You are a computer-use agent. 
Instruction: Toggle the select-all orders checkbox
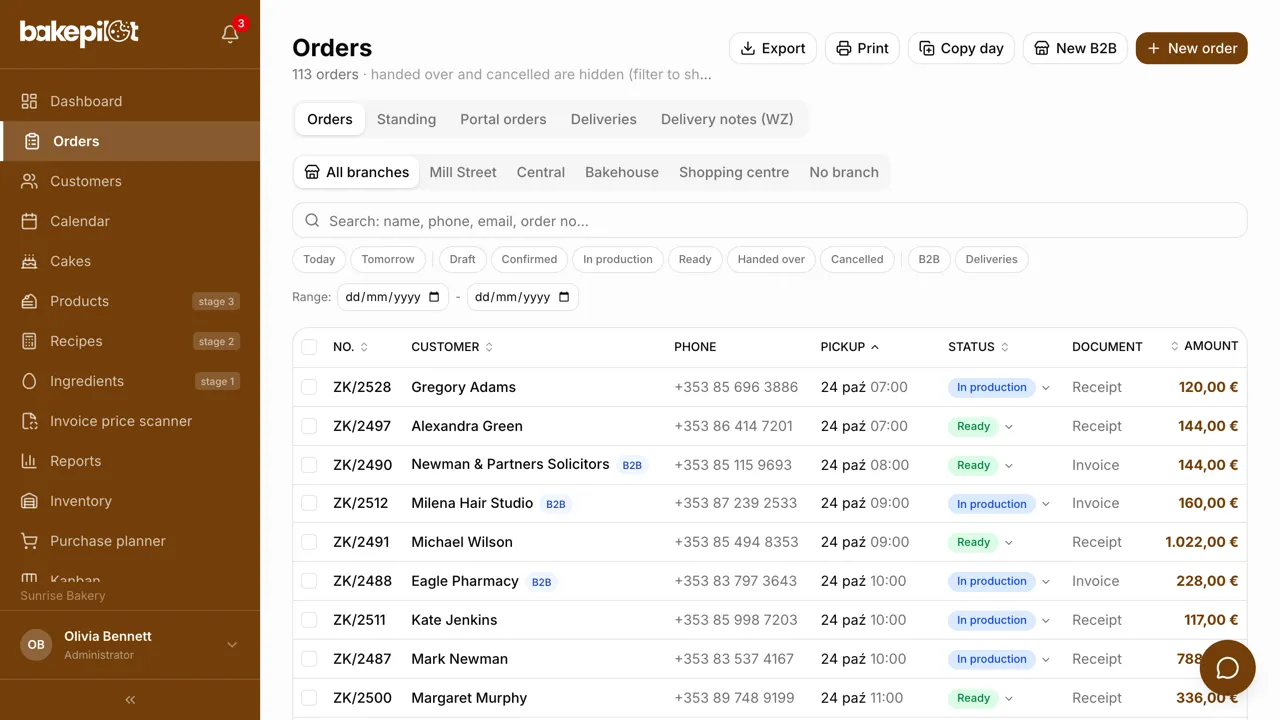pos(309,347)
